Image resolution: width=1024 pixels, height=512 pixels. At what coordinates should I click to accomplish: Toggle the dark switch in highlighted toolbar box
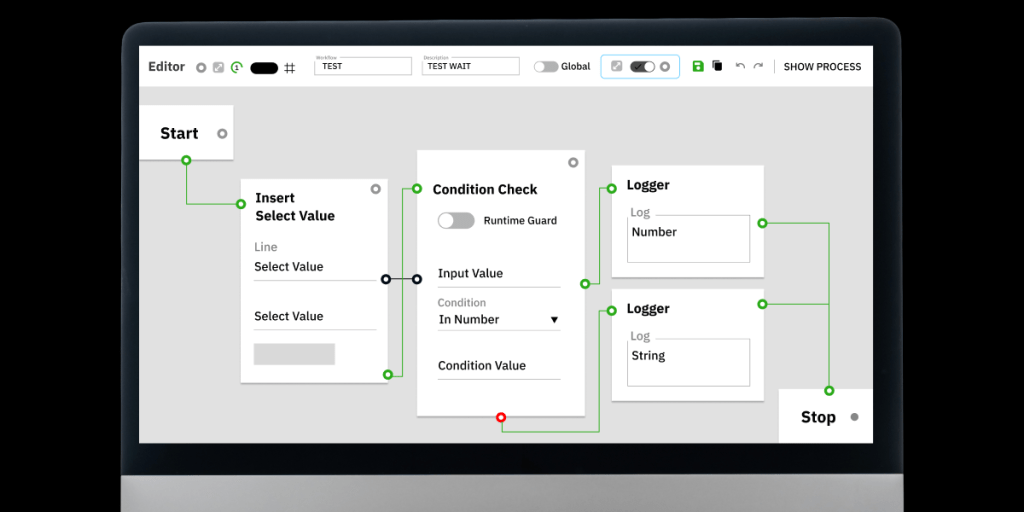(x=642, y=67)
